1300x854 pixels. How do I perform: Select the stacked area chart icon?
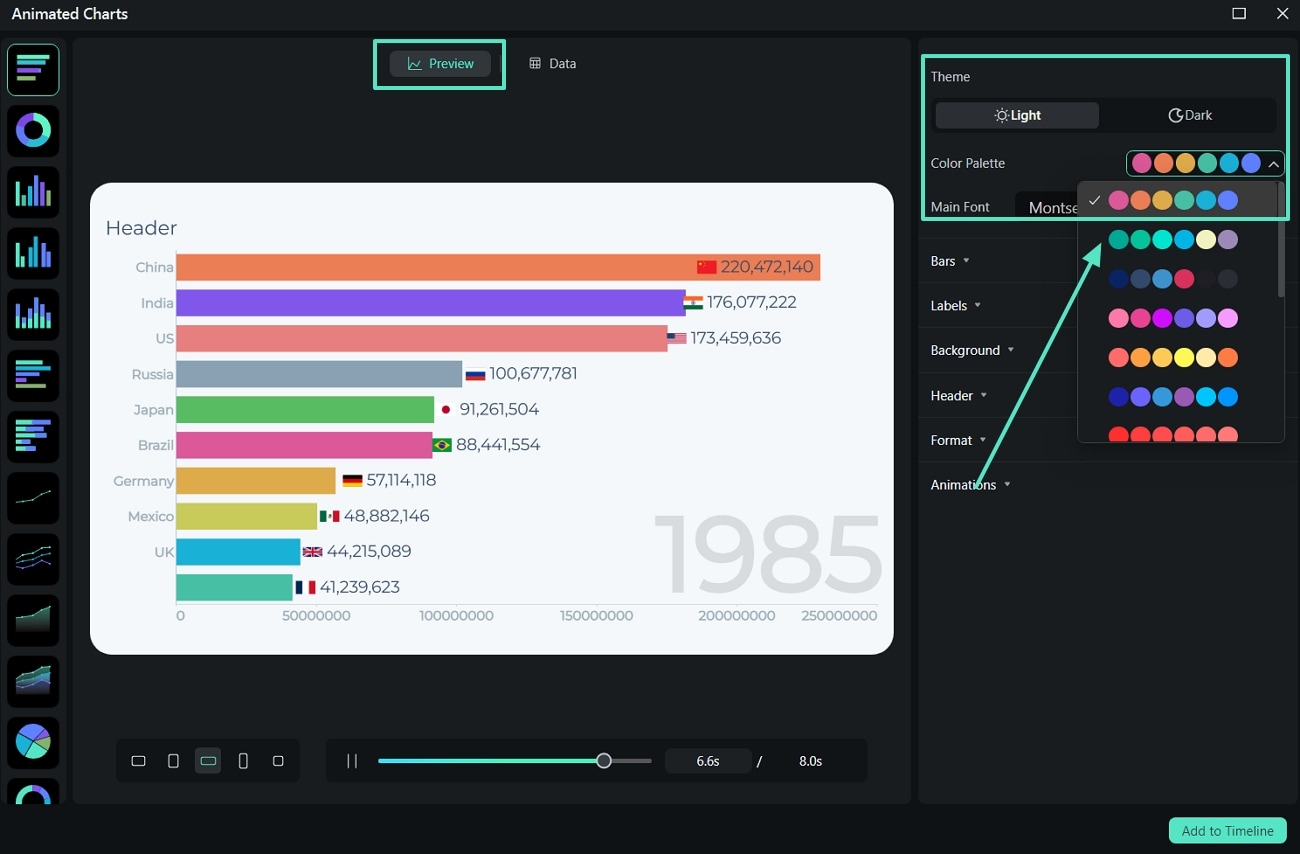point(33,681)
